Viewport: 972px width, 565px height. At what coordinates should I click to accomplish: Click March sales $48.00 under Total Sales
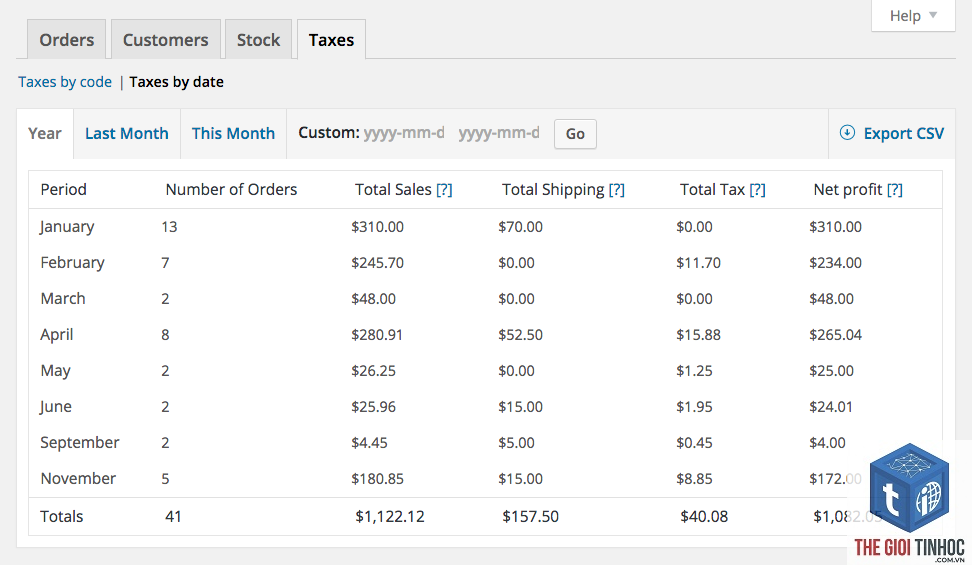pyautogui.click(x=373, y=299)
